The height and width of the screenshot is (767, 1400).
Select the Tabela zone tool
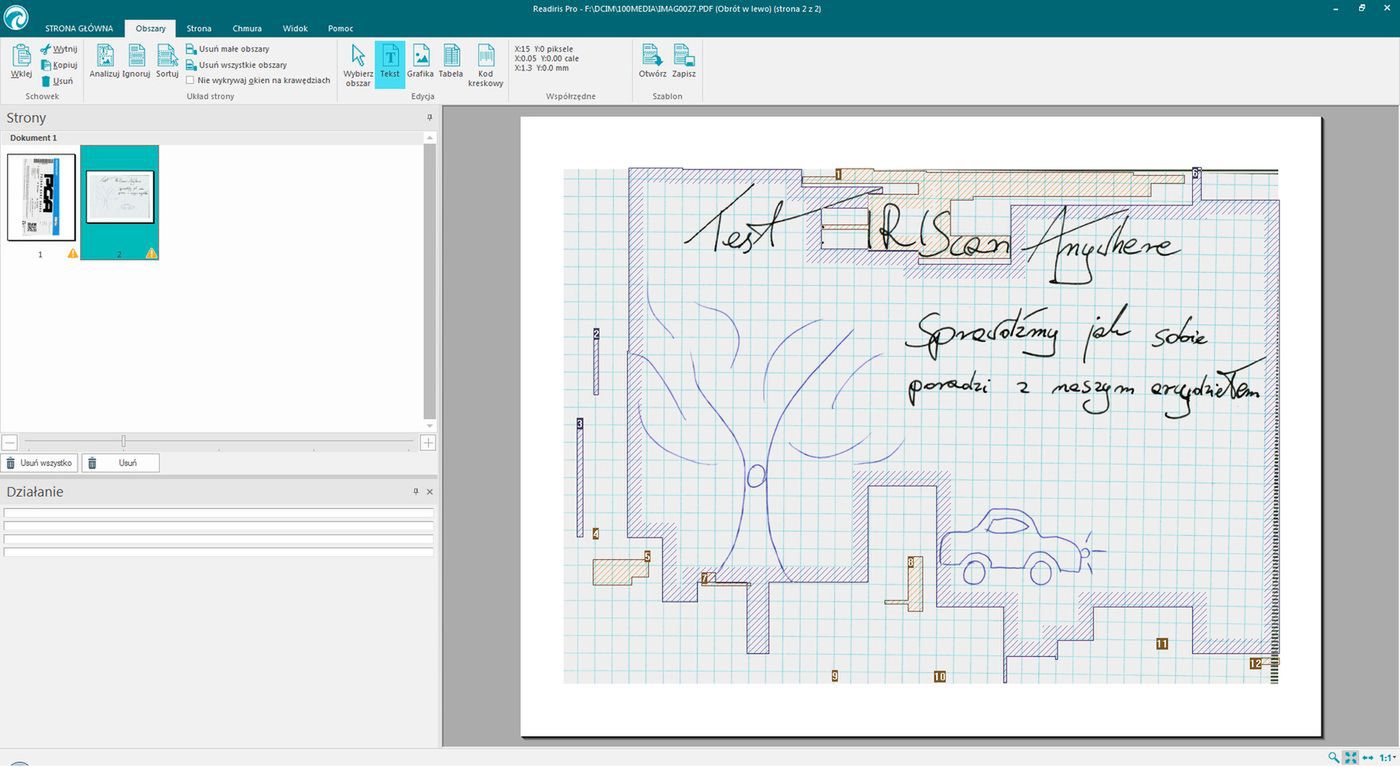451,61
